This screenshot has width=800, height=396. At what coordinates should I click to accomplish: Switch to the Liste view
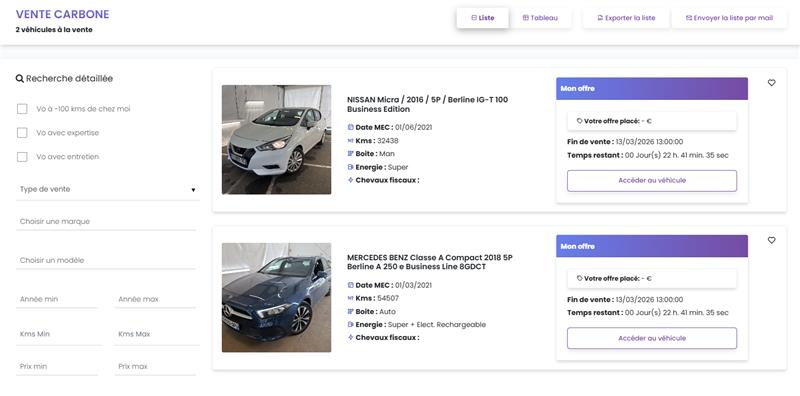tap(483, 18)
